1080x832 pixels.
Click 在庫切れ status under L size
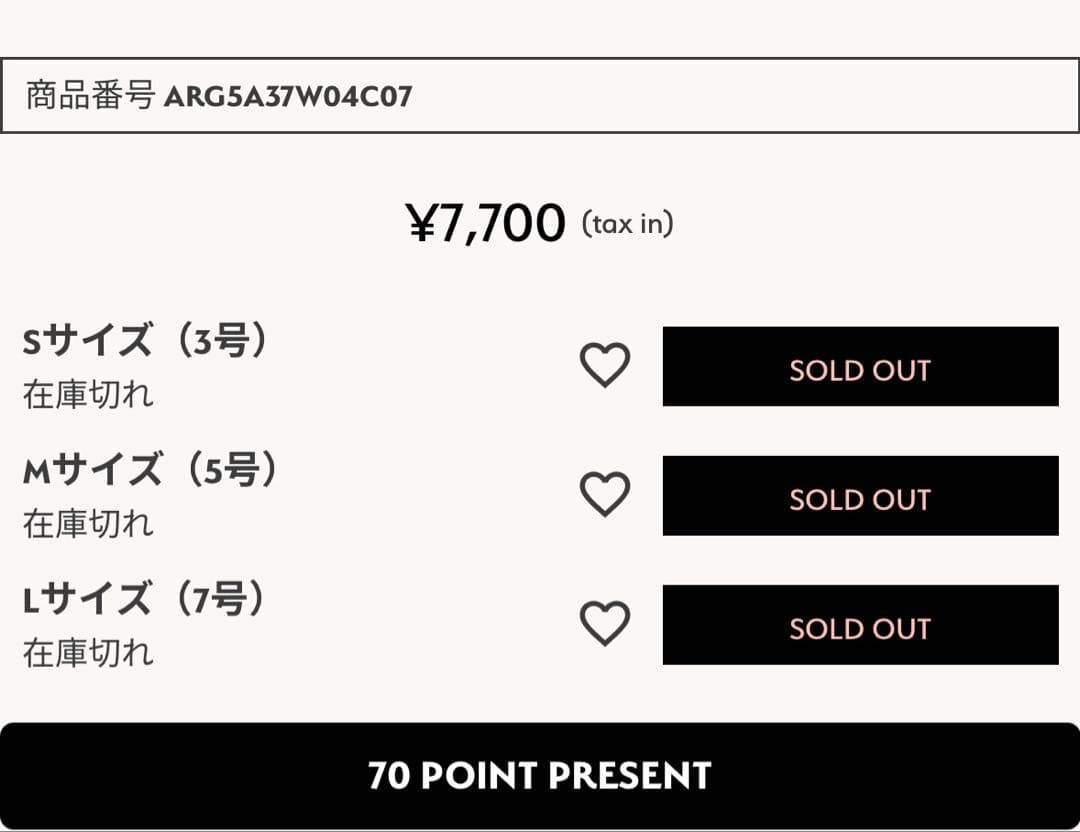88,653
